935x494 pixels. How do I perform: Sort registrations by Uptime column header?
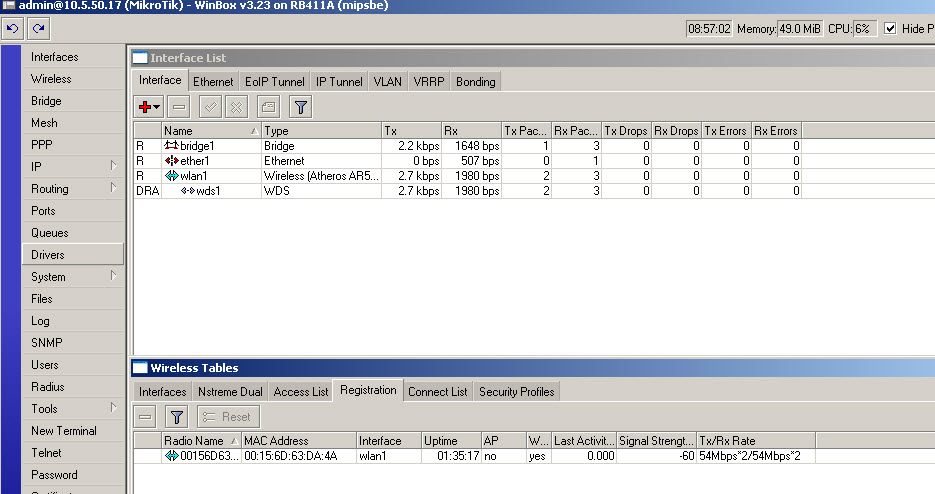tap(451, 441)
